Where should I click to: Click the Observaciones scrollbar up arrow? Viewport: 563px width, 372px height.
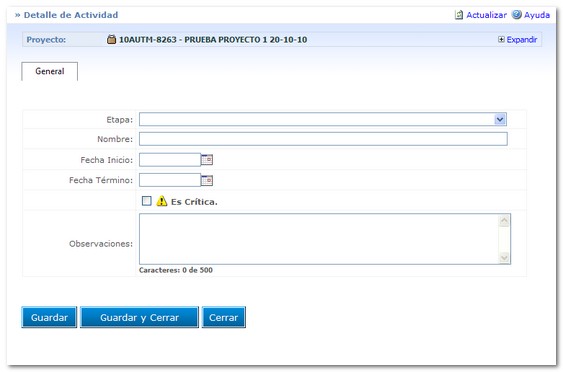click(504, 221)
